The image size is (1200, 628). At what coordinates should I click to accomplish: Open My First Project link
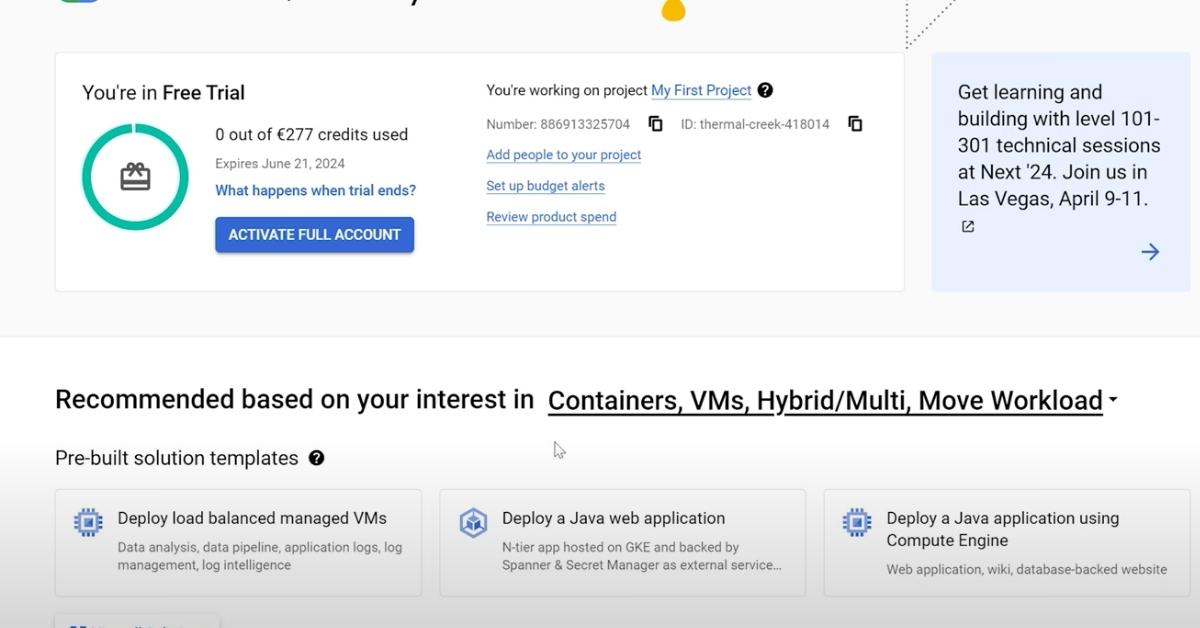click(x=701, y=90)
